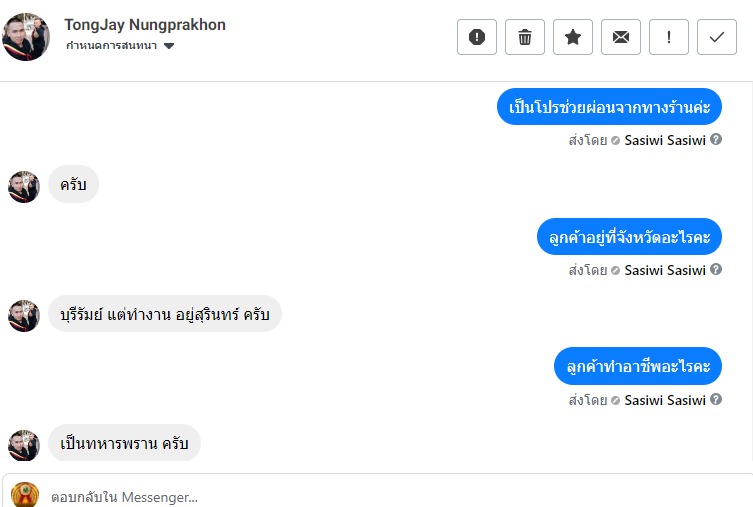This screenshot has height=507, width=753.
Task: Mark conversation unread with envelope icon
Action: (621, 37)
